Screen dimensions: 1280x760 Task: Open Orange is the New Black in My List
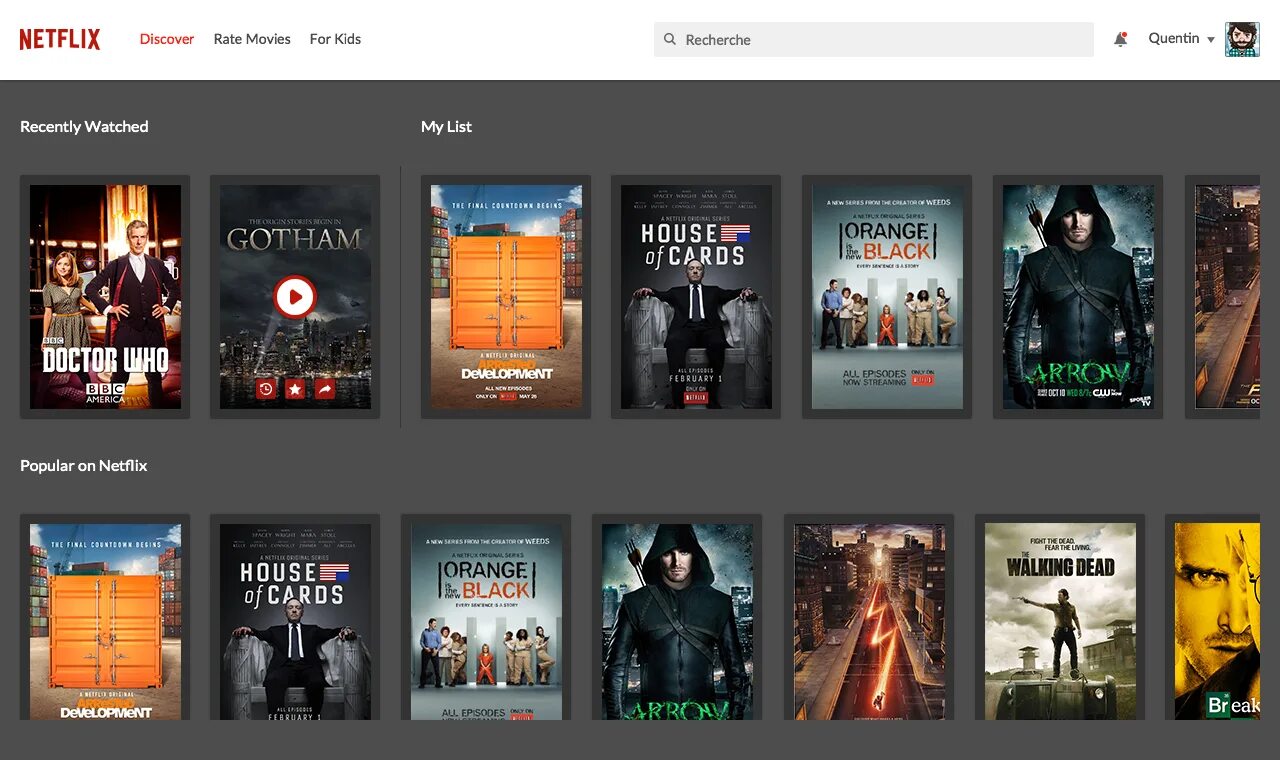coord(887,297)
